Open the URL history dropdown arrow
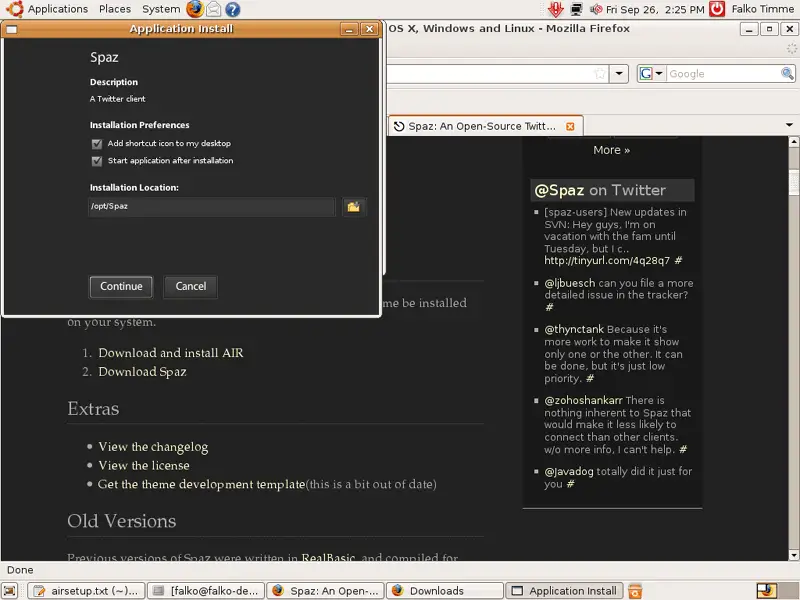The height and width of the screenshot is (600, 800). [619, 73]
